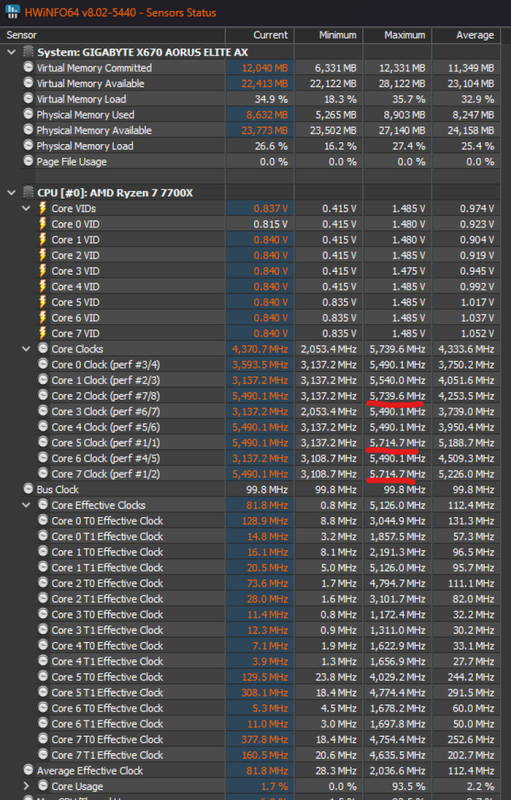This screenshot has width=511, height=800.
Task: Click the Minimum column header
Action: [338, 35]
